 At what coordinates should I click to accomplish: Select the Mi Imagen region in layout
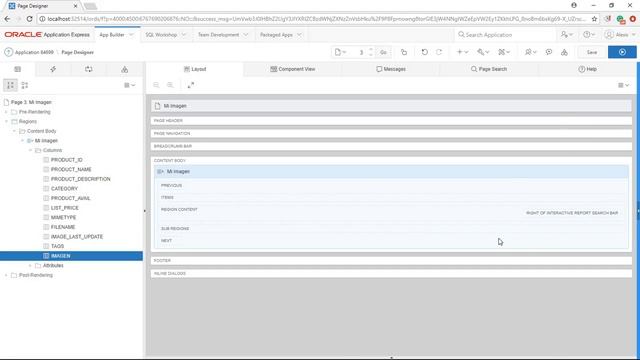click(x=391, y=172)
